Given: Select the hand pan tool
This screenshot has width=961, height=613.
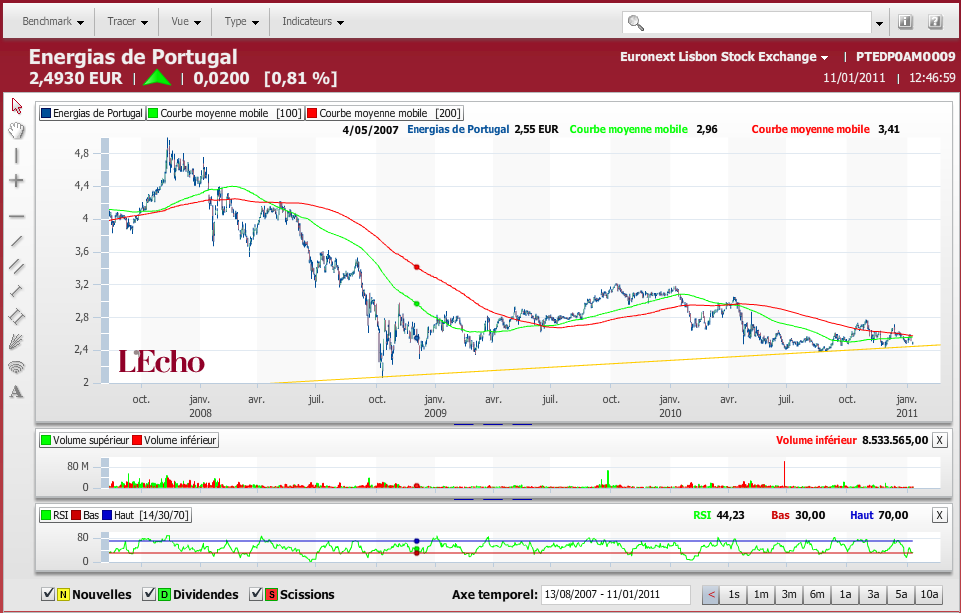Looking at the screenshot, I should (17, 130).
